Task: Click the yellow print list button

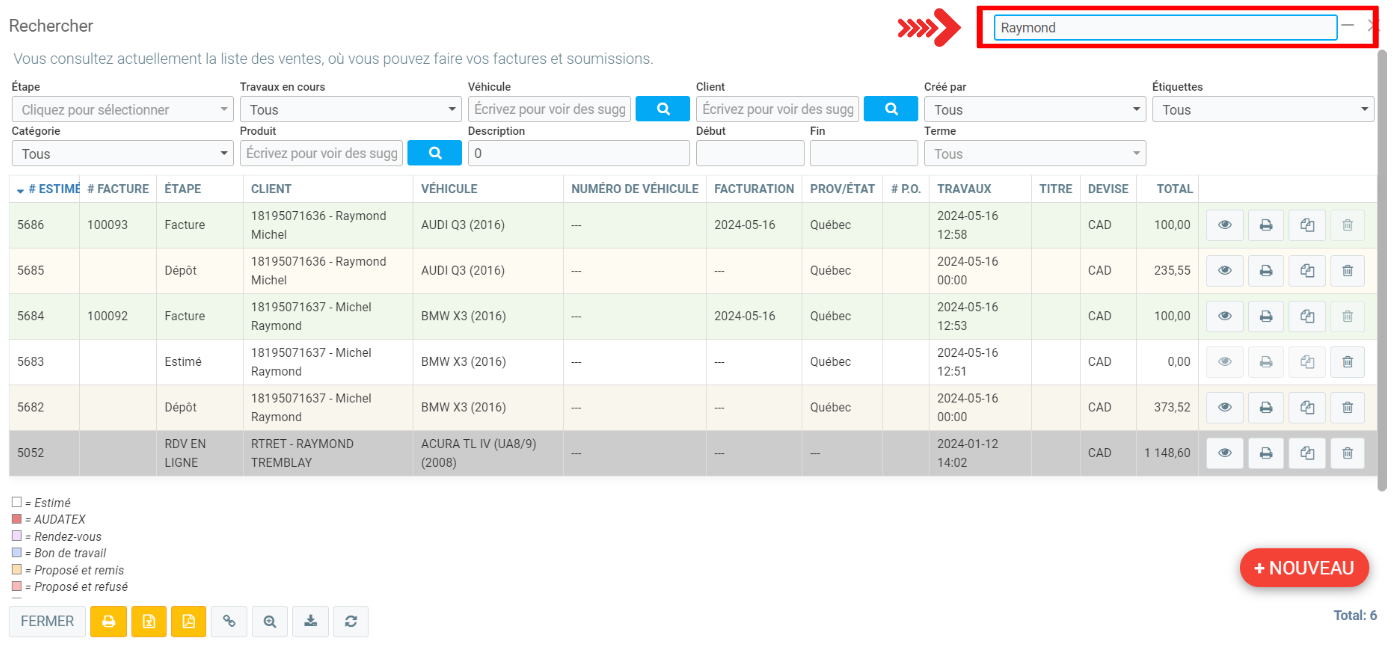Action: (108, 621)
